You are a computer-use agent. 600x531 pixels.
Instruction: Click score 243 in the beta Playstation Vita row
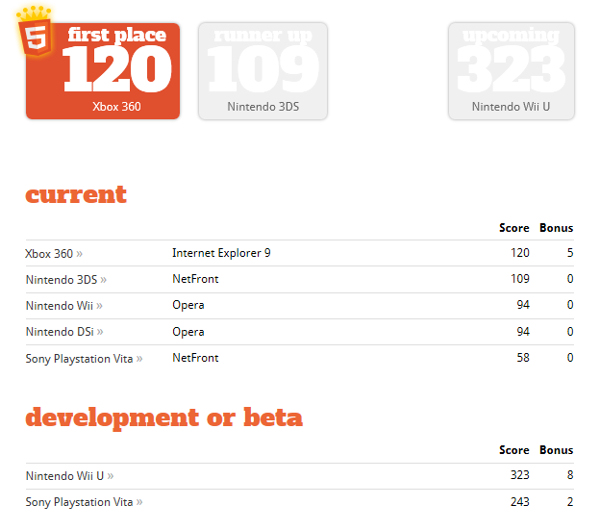(520, 502)
